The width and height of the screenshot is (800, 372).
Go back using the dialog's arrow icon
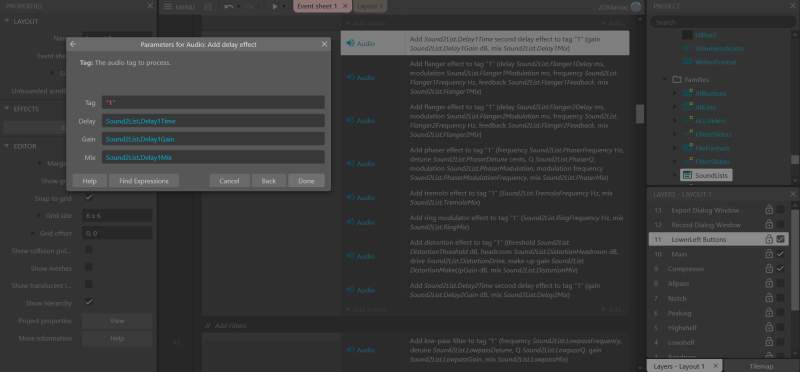[73, 44]
